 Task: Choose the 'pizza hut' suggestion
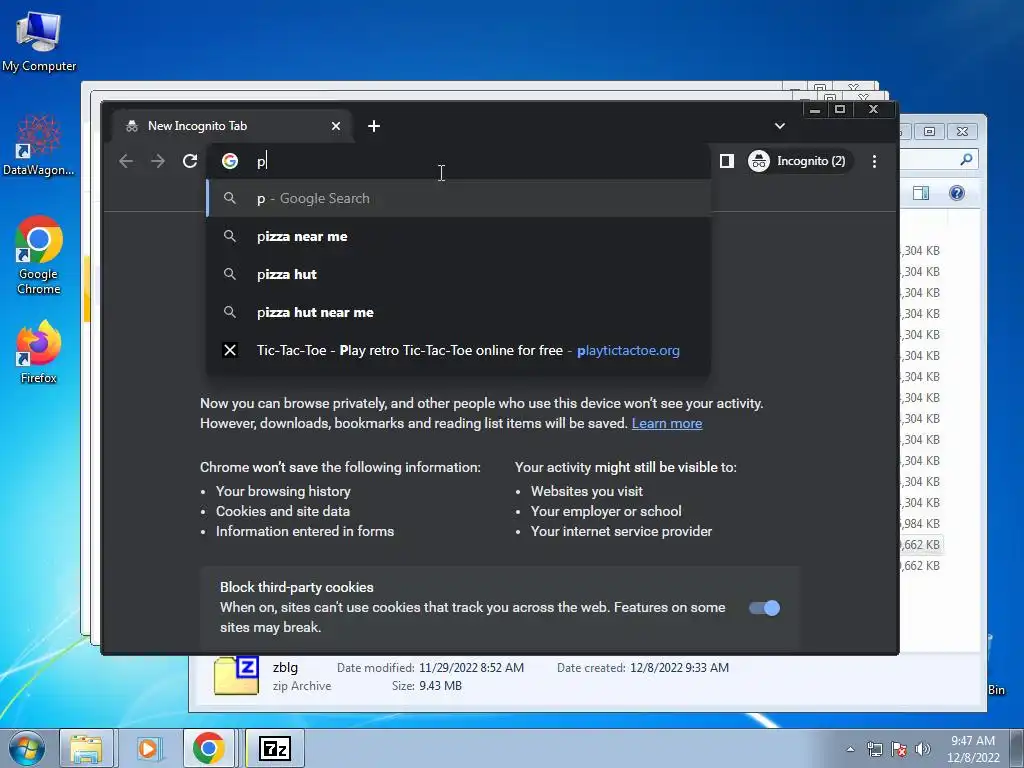[x=458, y=274]
